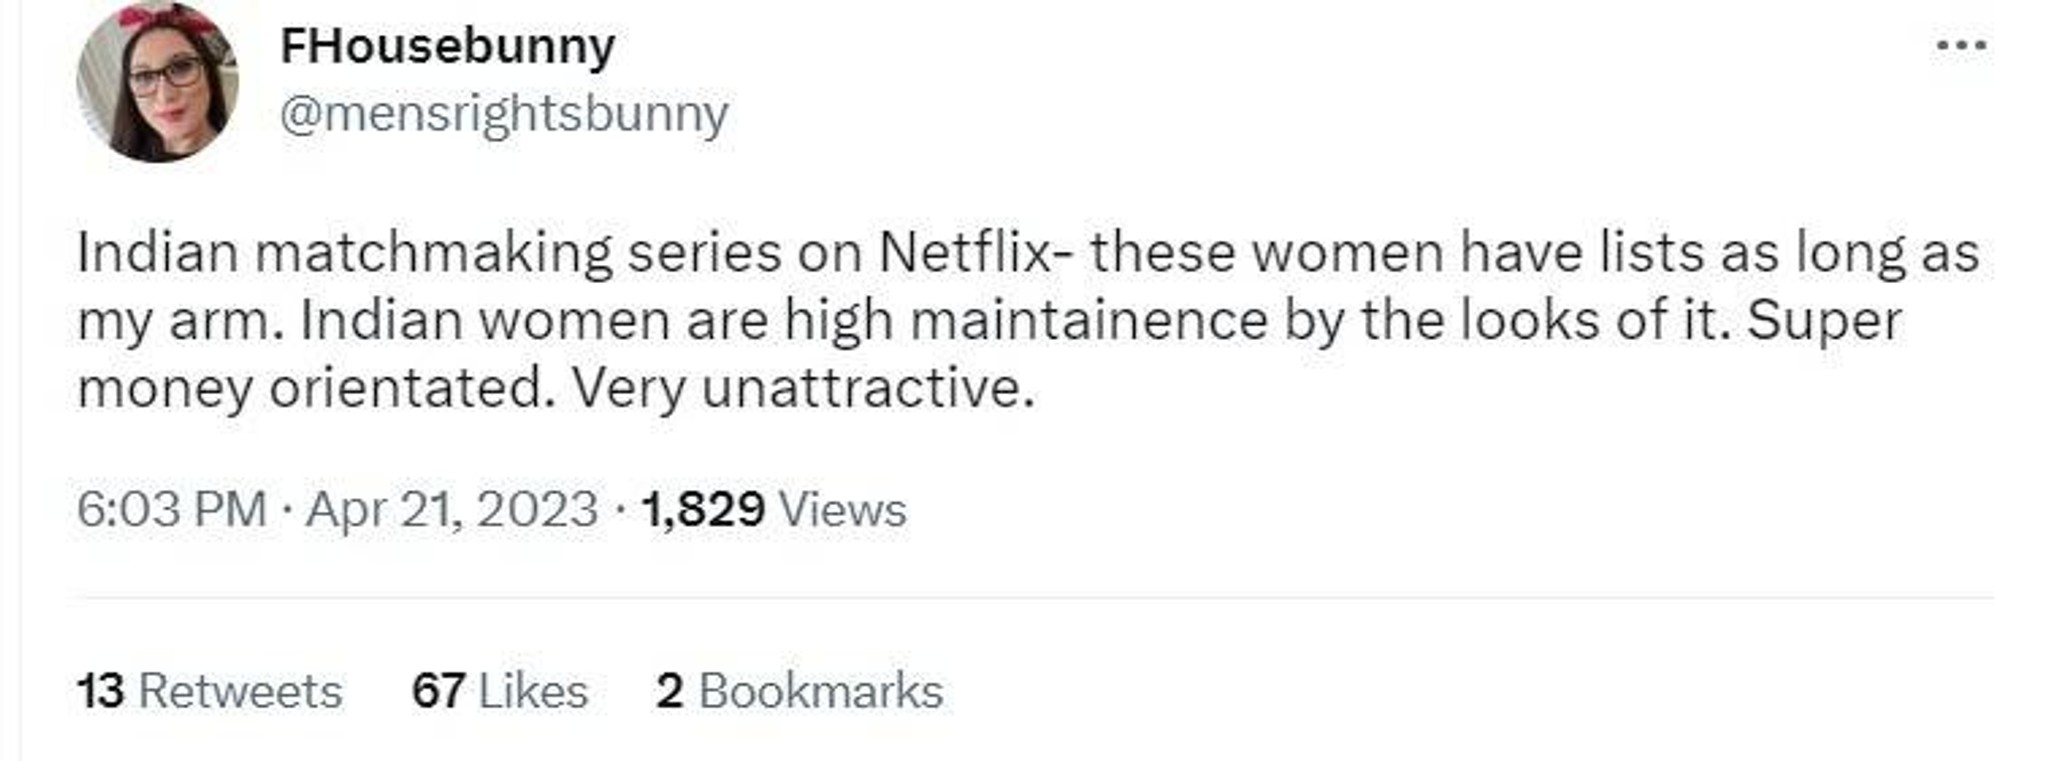The image size is (2048, 761).
Task: Open the 2 Bookmarks count
Action: [x=799, y=691]
